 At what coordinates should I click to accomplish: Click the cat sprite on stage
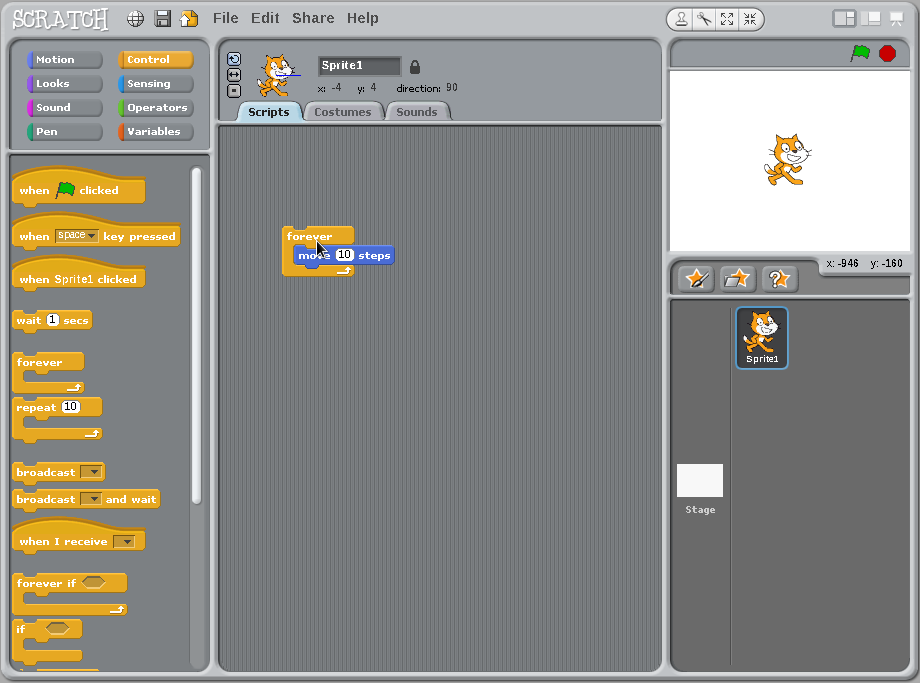pyautogui.click(x=787, y=160)
